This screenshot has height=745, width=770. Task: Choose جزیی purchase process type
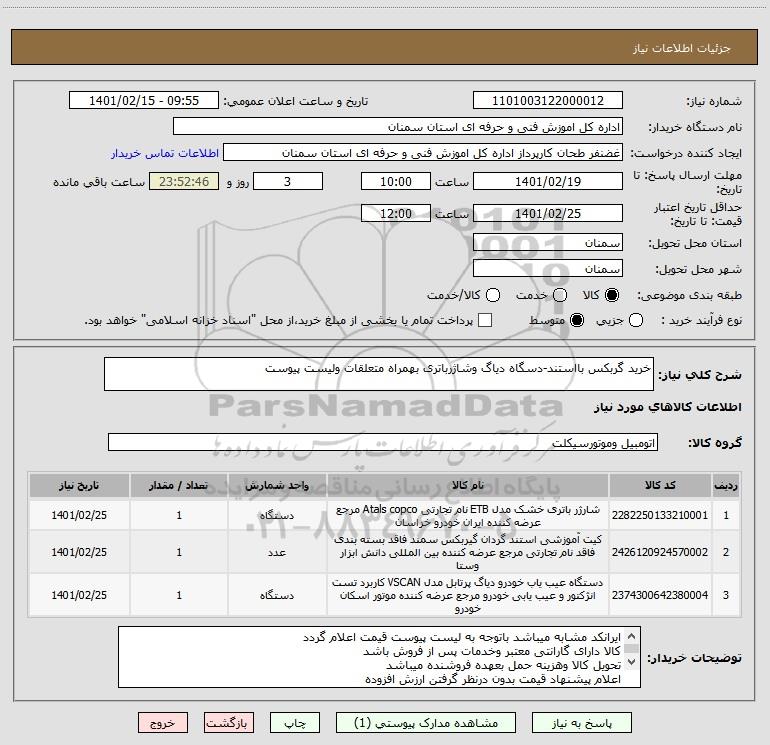tap(636, 320)
